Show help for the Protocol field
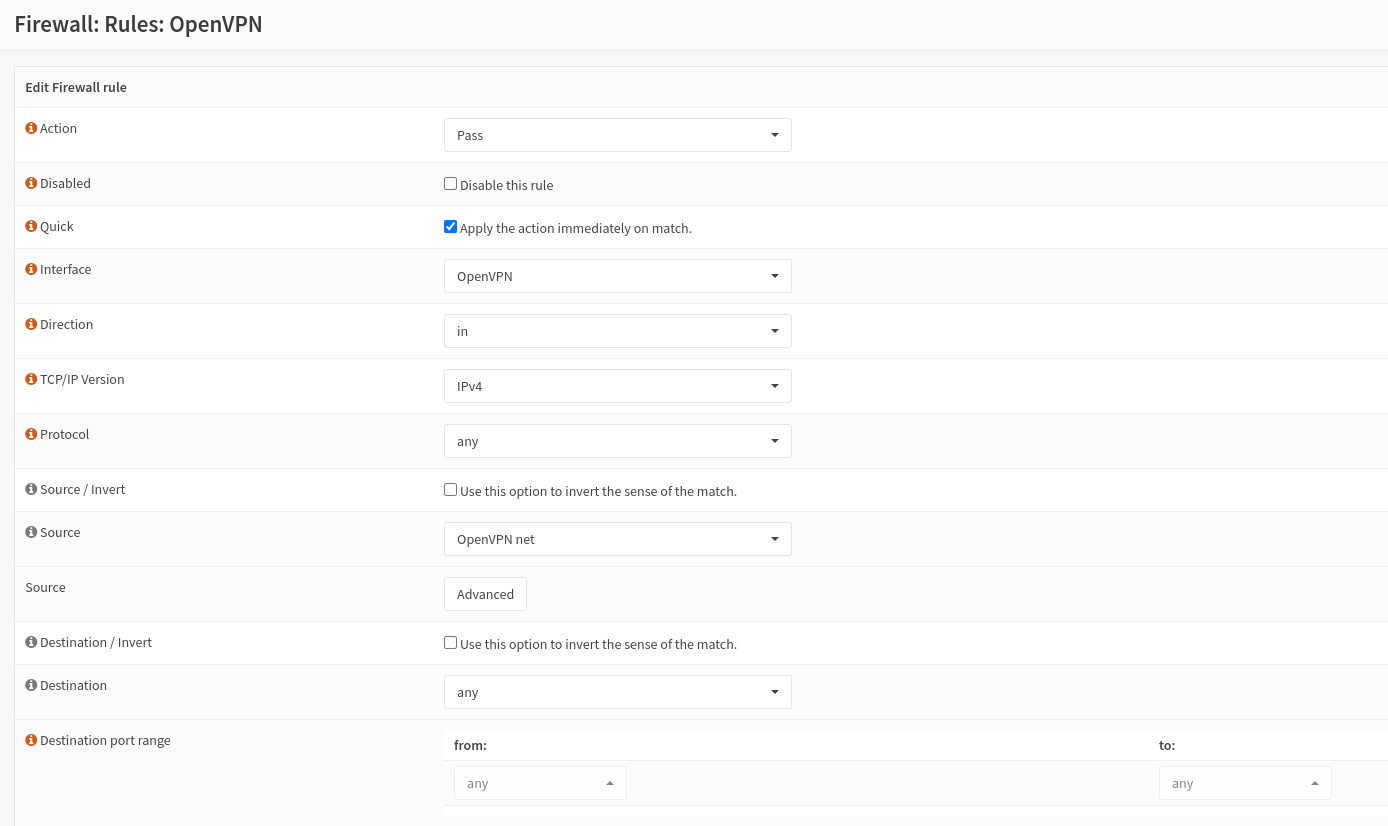 coord(31,435)
